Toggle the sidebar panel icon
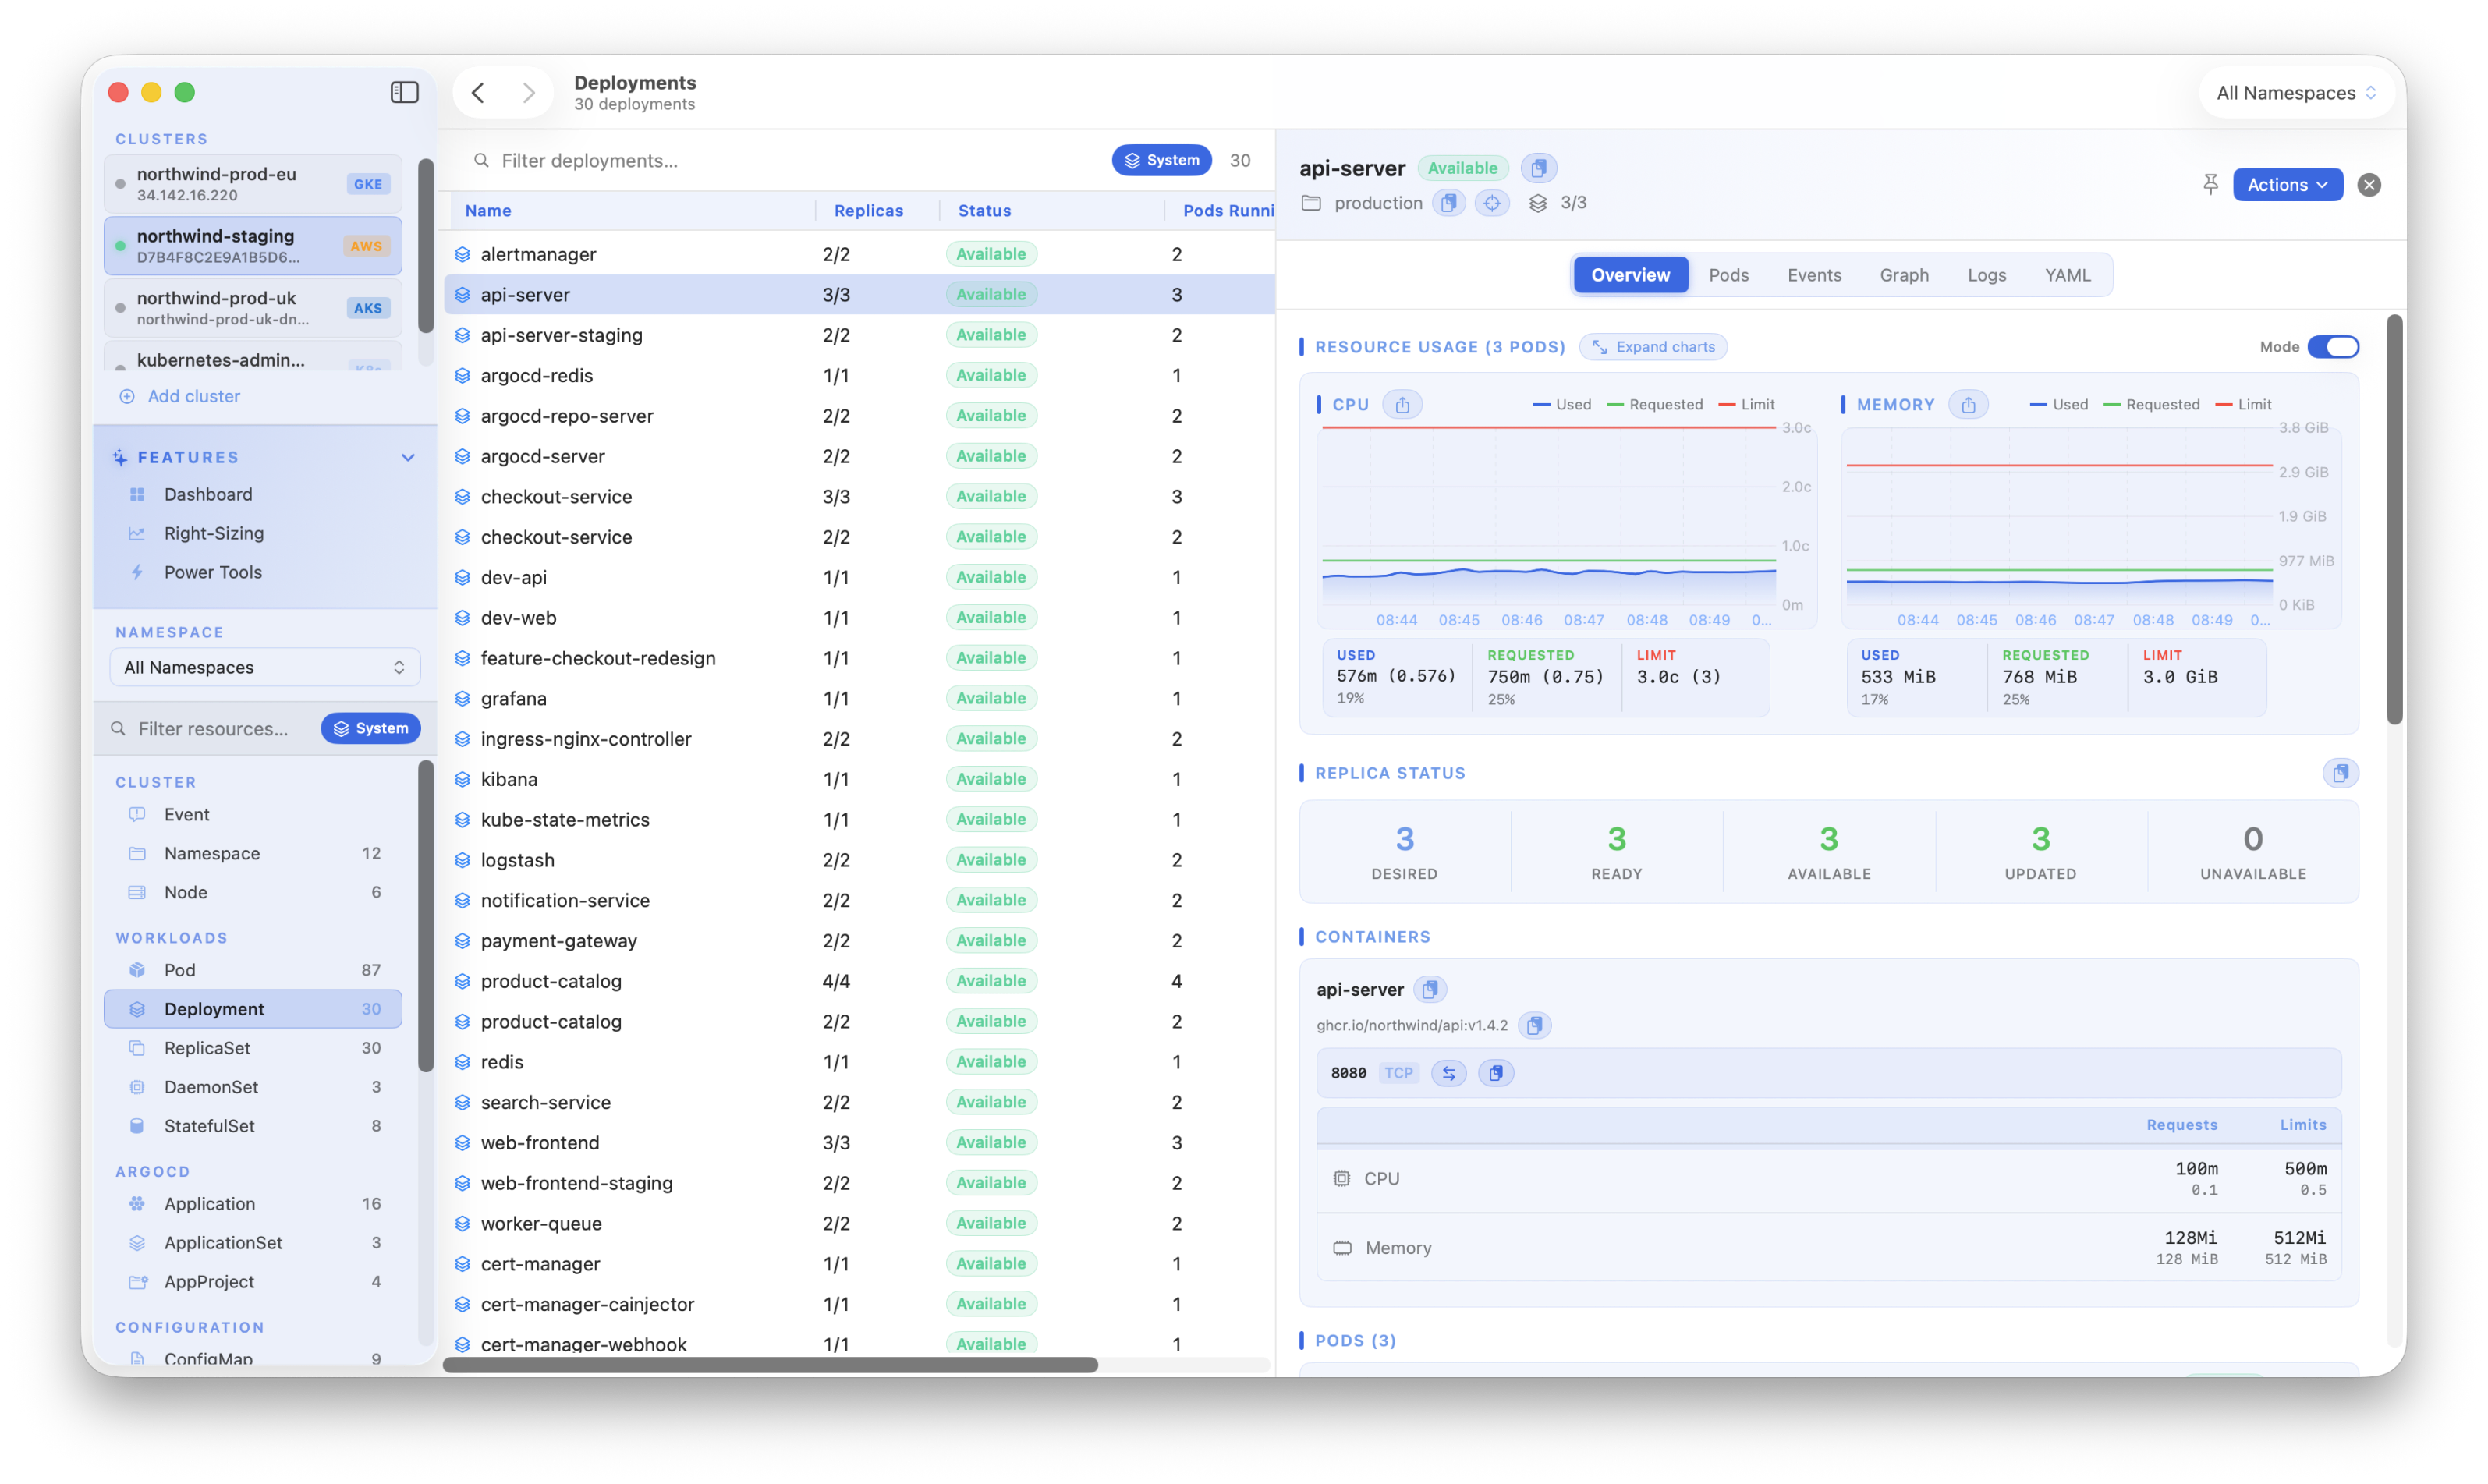The image size is (2488, 1484). pos(404,92)
